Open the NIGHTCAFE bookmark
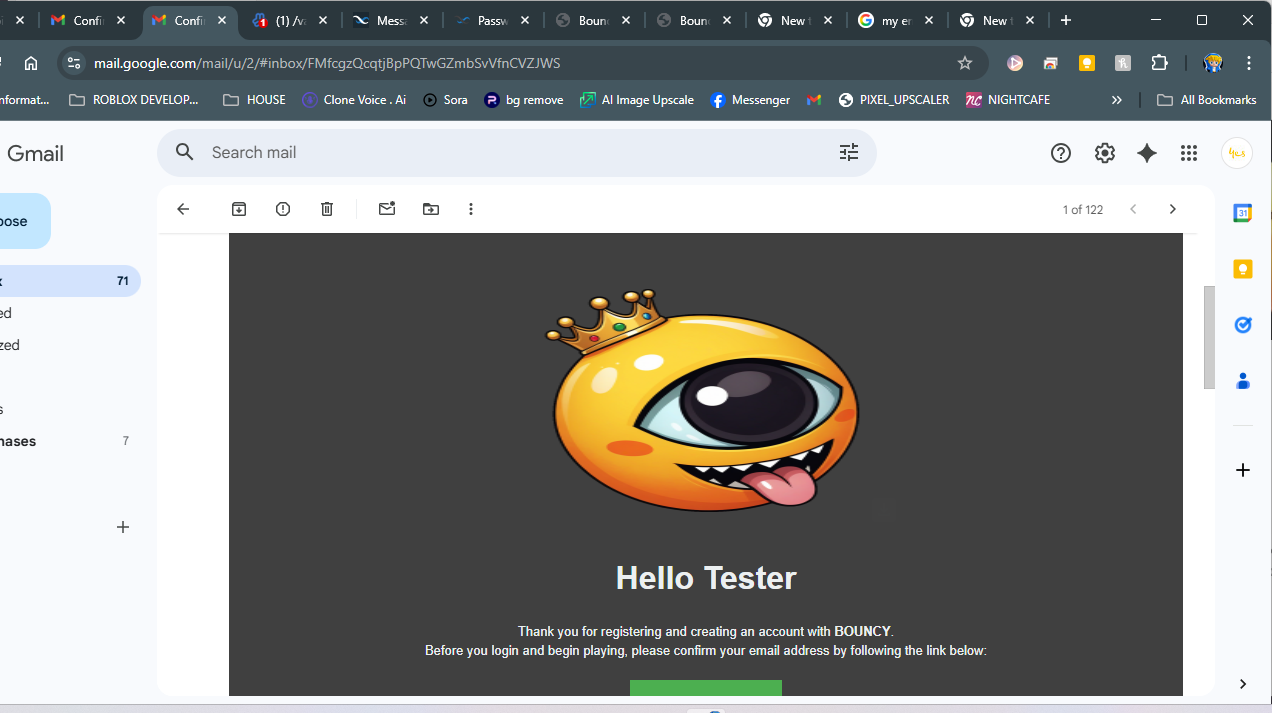The height and width of the screenshot is (713, 1272). (x=1007, y=100)
